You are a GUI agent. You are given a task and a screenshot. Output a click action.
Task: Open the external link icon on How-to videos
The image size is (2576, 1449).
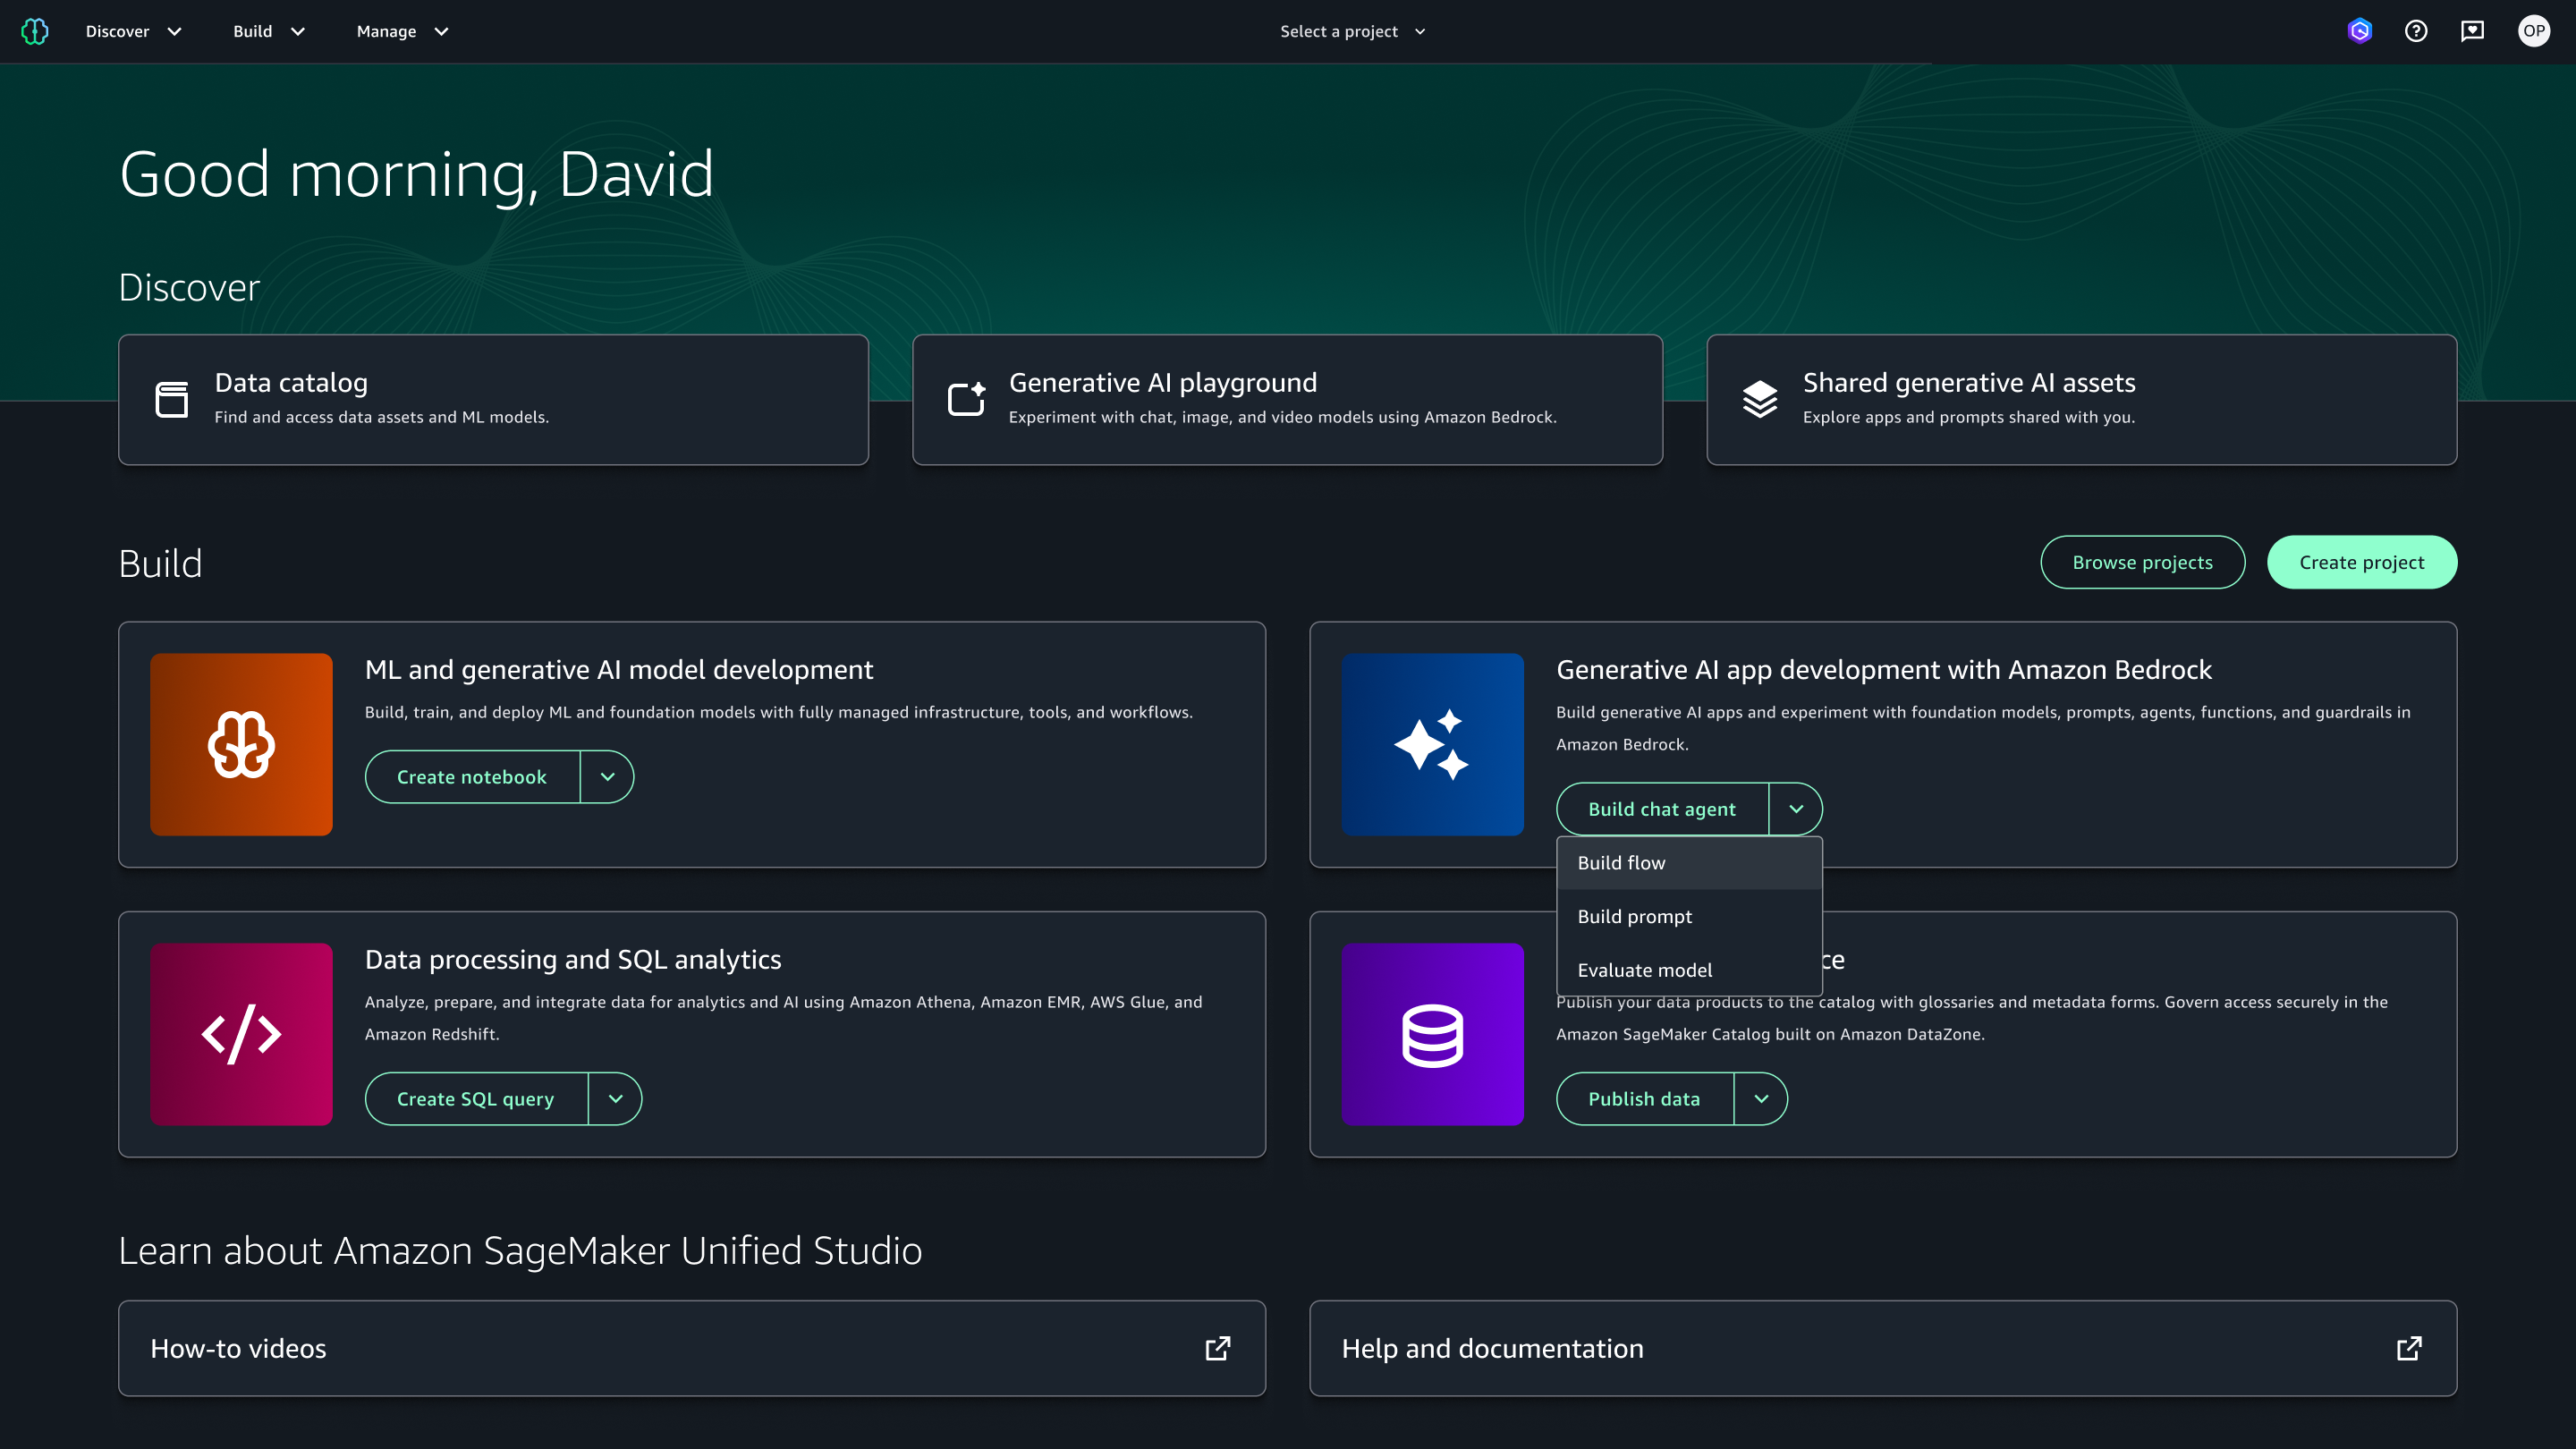click(x=1217, y=1348)
